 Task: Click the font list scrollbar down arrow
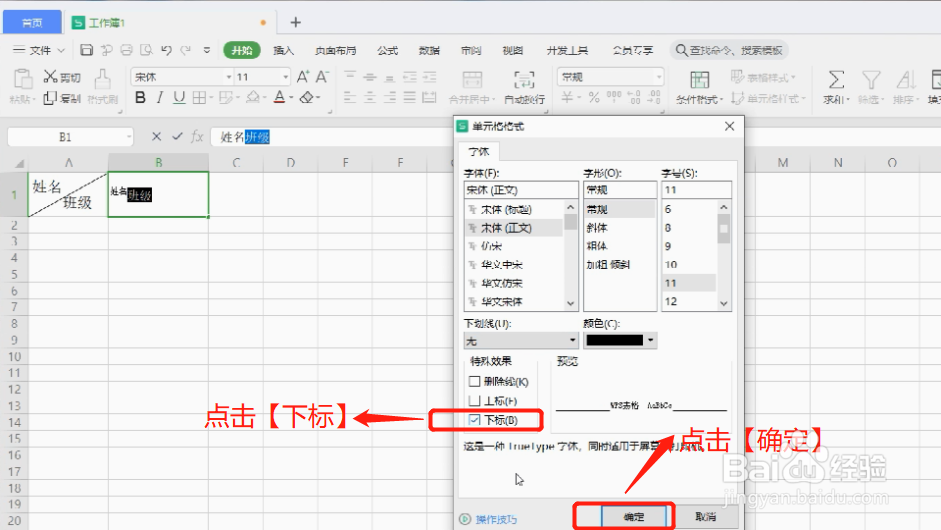coord(570,303)
